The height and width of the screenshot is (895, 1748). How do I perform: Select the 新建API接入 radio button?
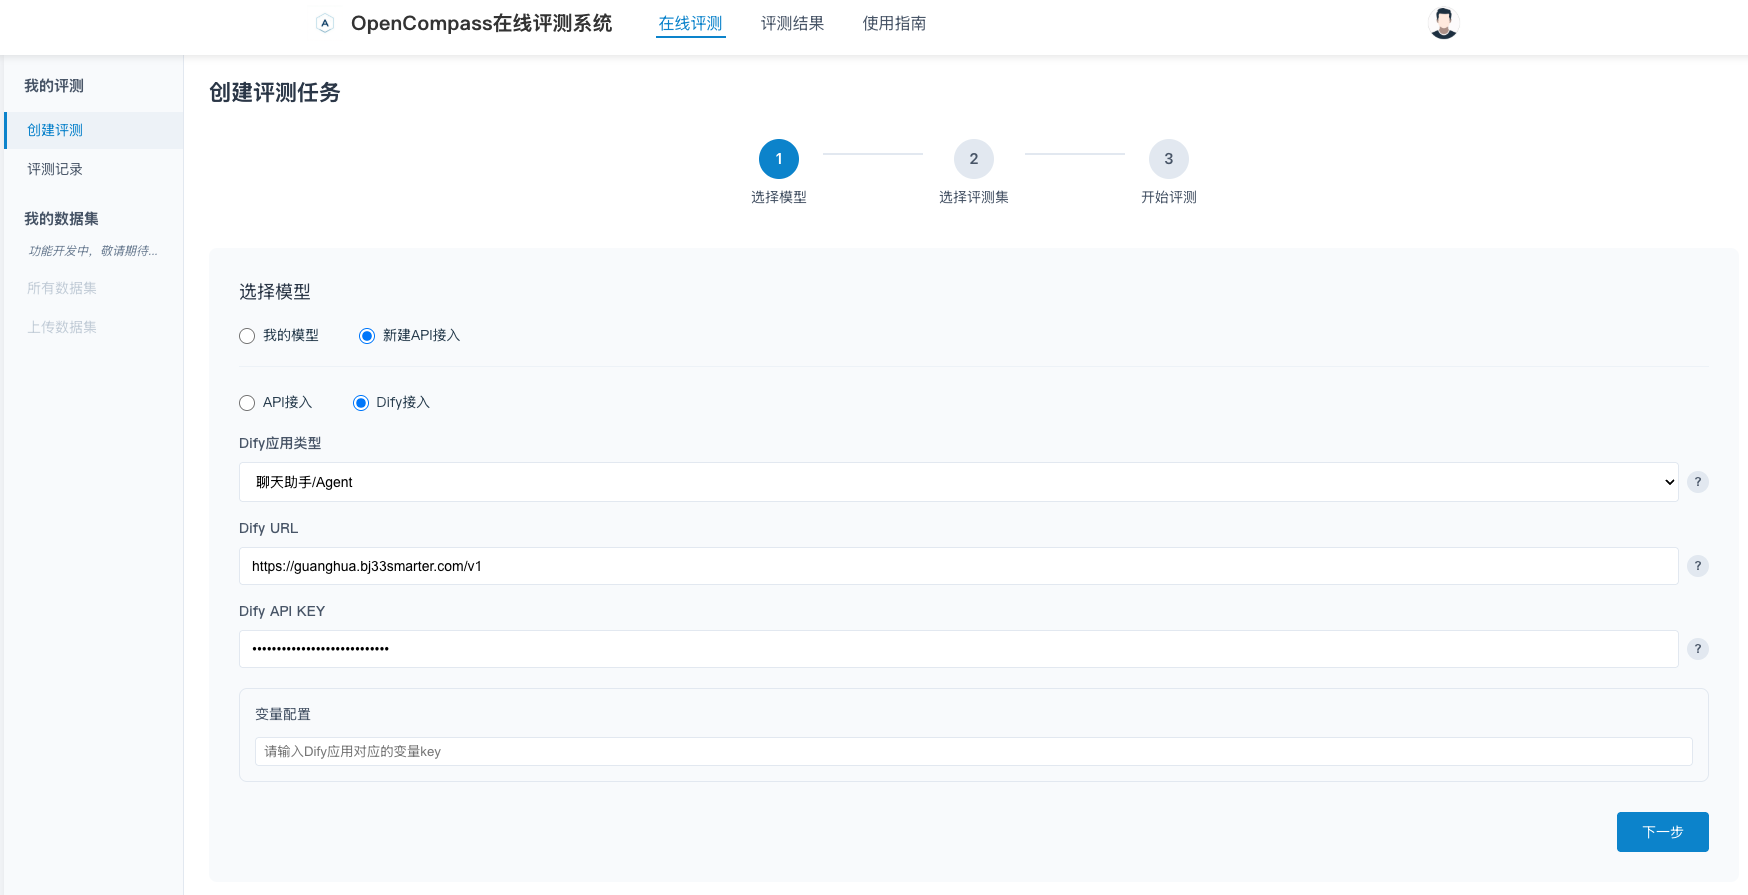367,336
